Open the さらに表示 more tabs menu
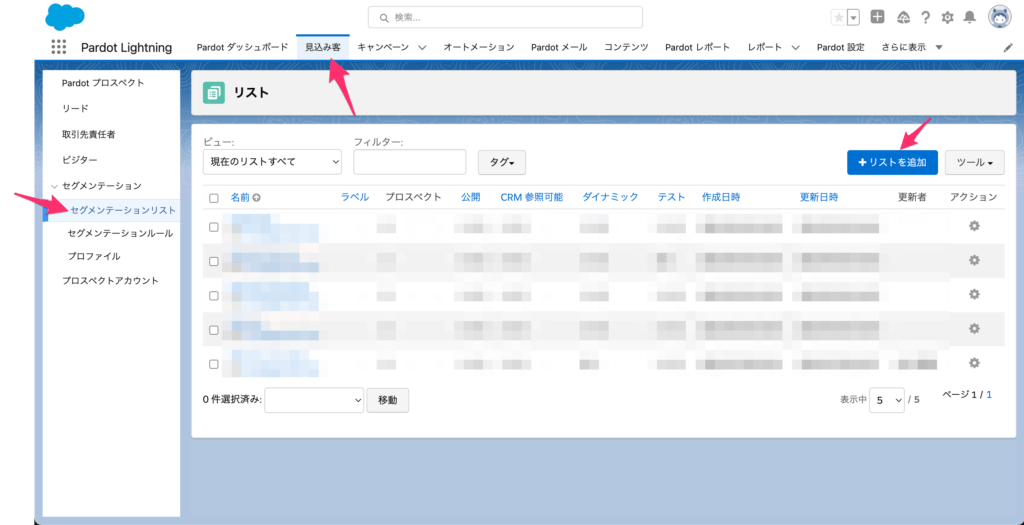 click(912, 47)
